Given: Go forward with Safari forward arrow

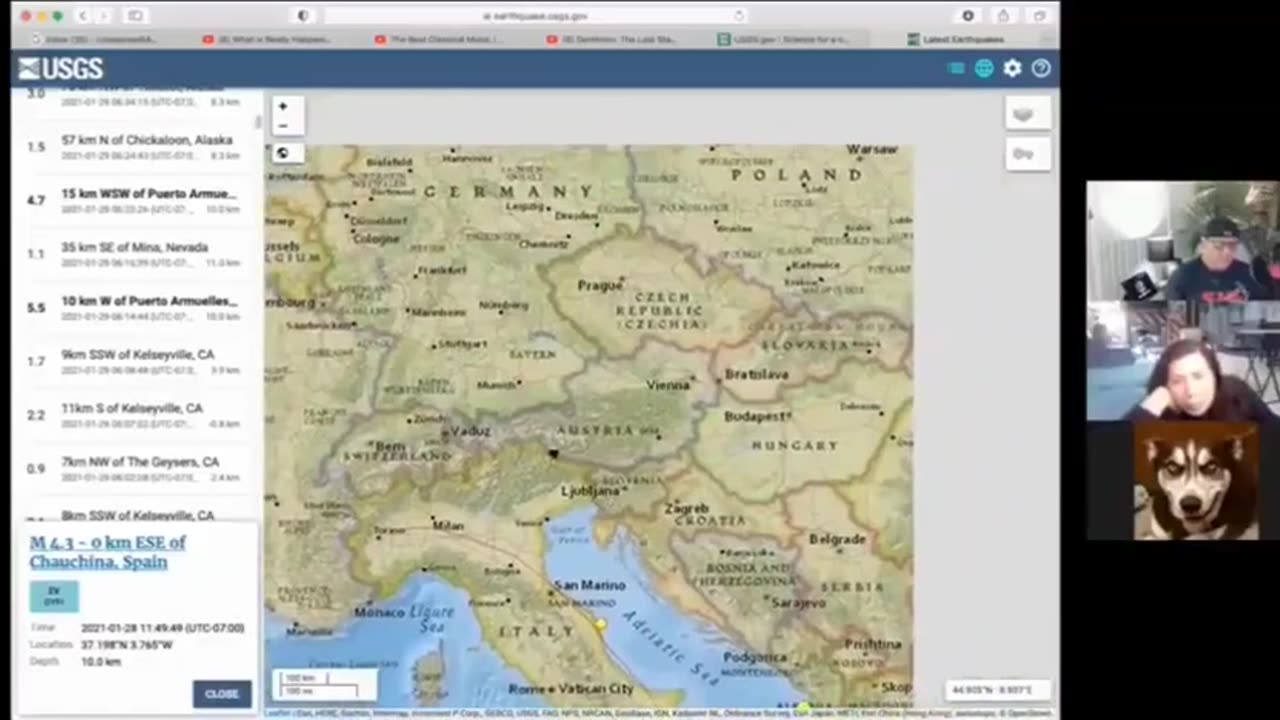Looking at the screenshot, I should pyautogui.click(x=104, y=16).
